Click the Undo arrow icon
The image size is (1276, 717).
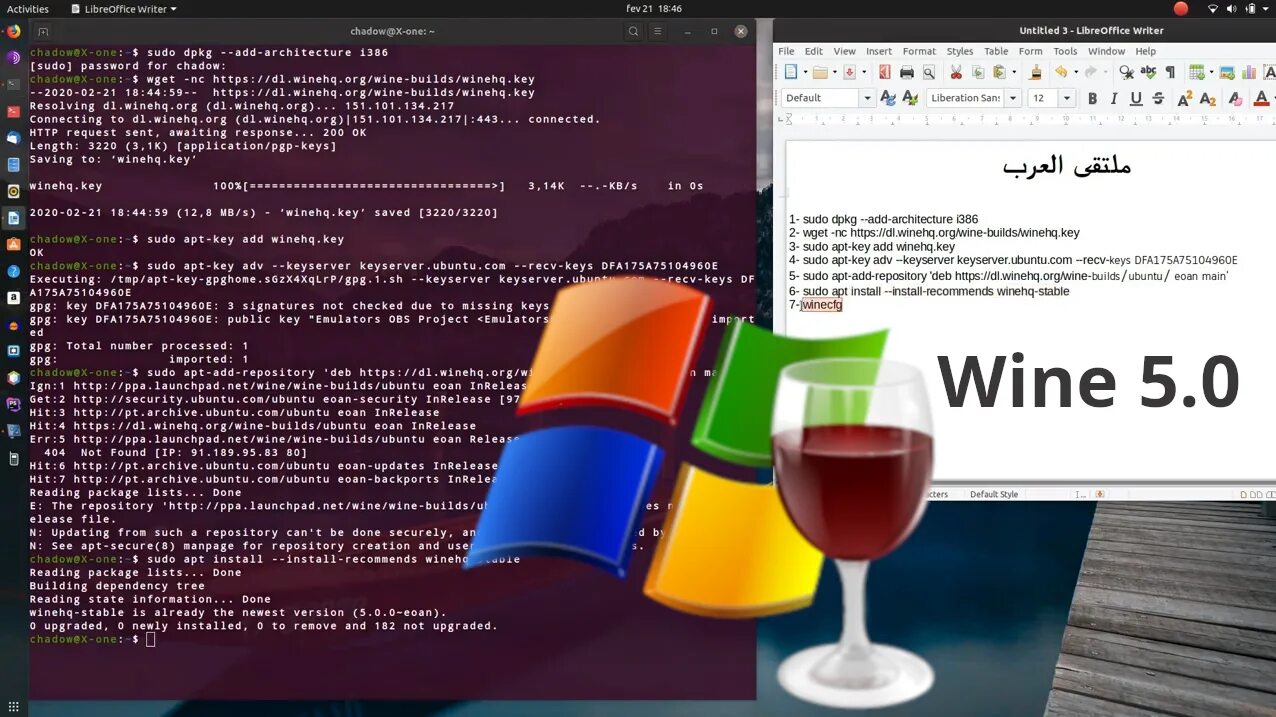coord(1062,72)
